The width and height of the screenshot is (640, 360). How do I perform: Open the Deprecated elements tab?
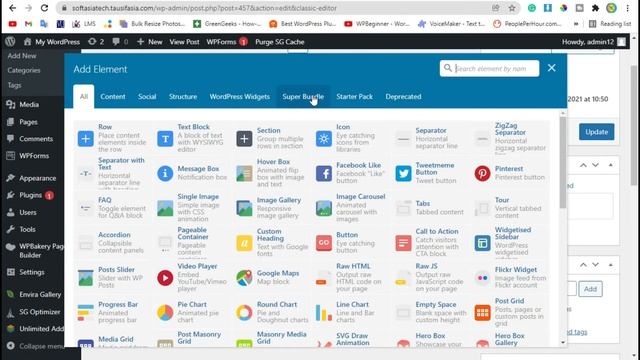click(403, 97)
